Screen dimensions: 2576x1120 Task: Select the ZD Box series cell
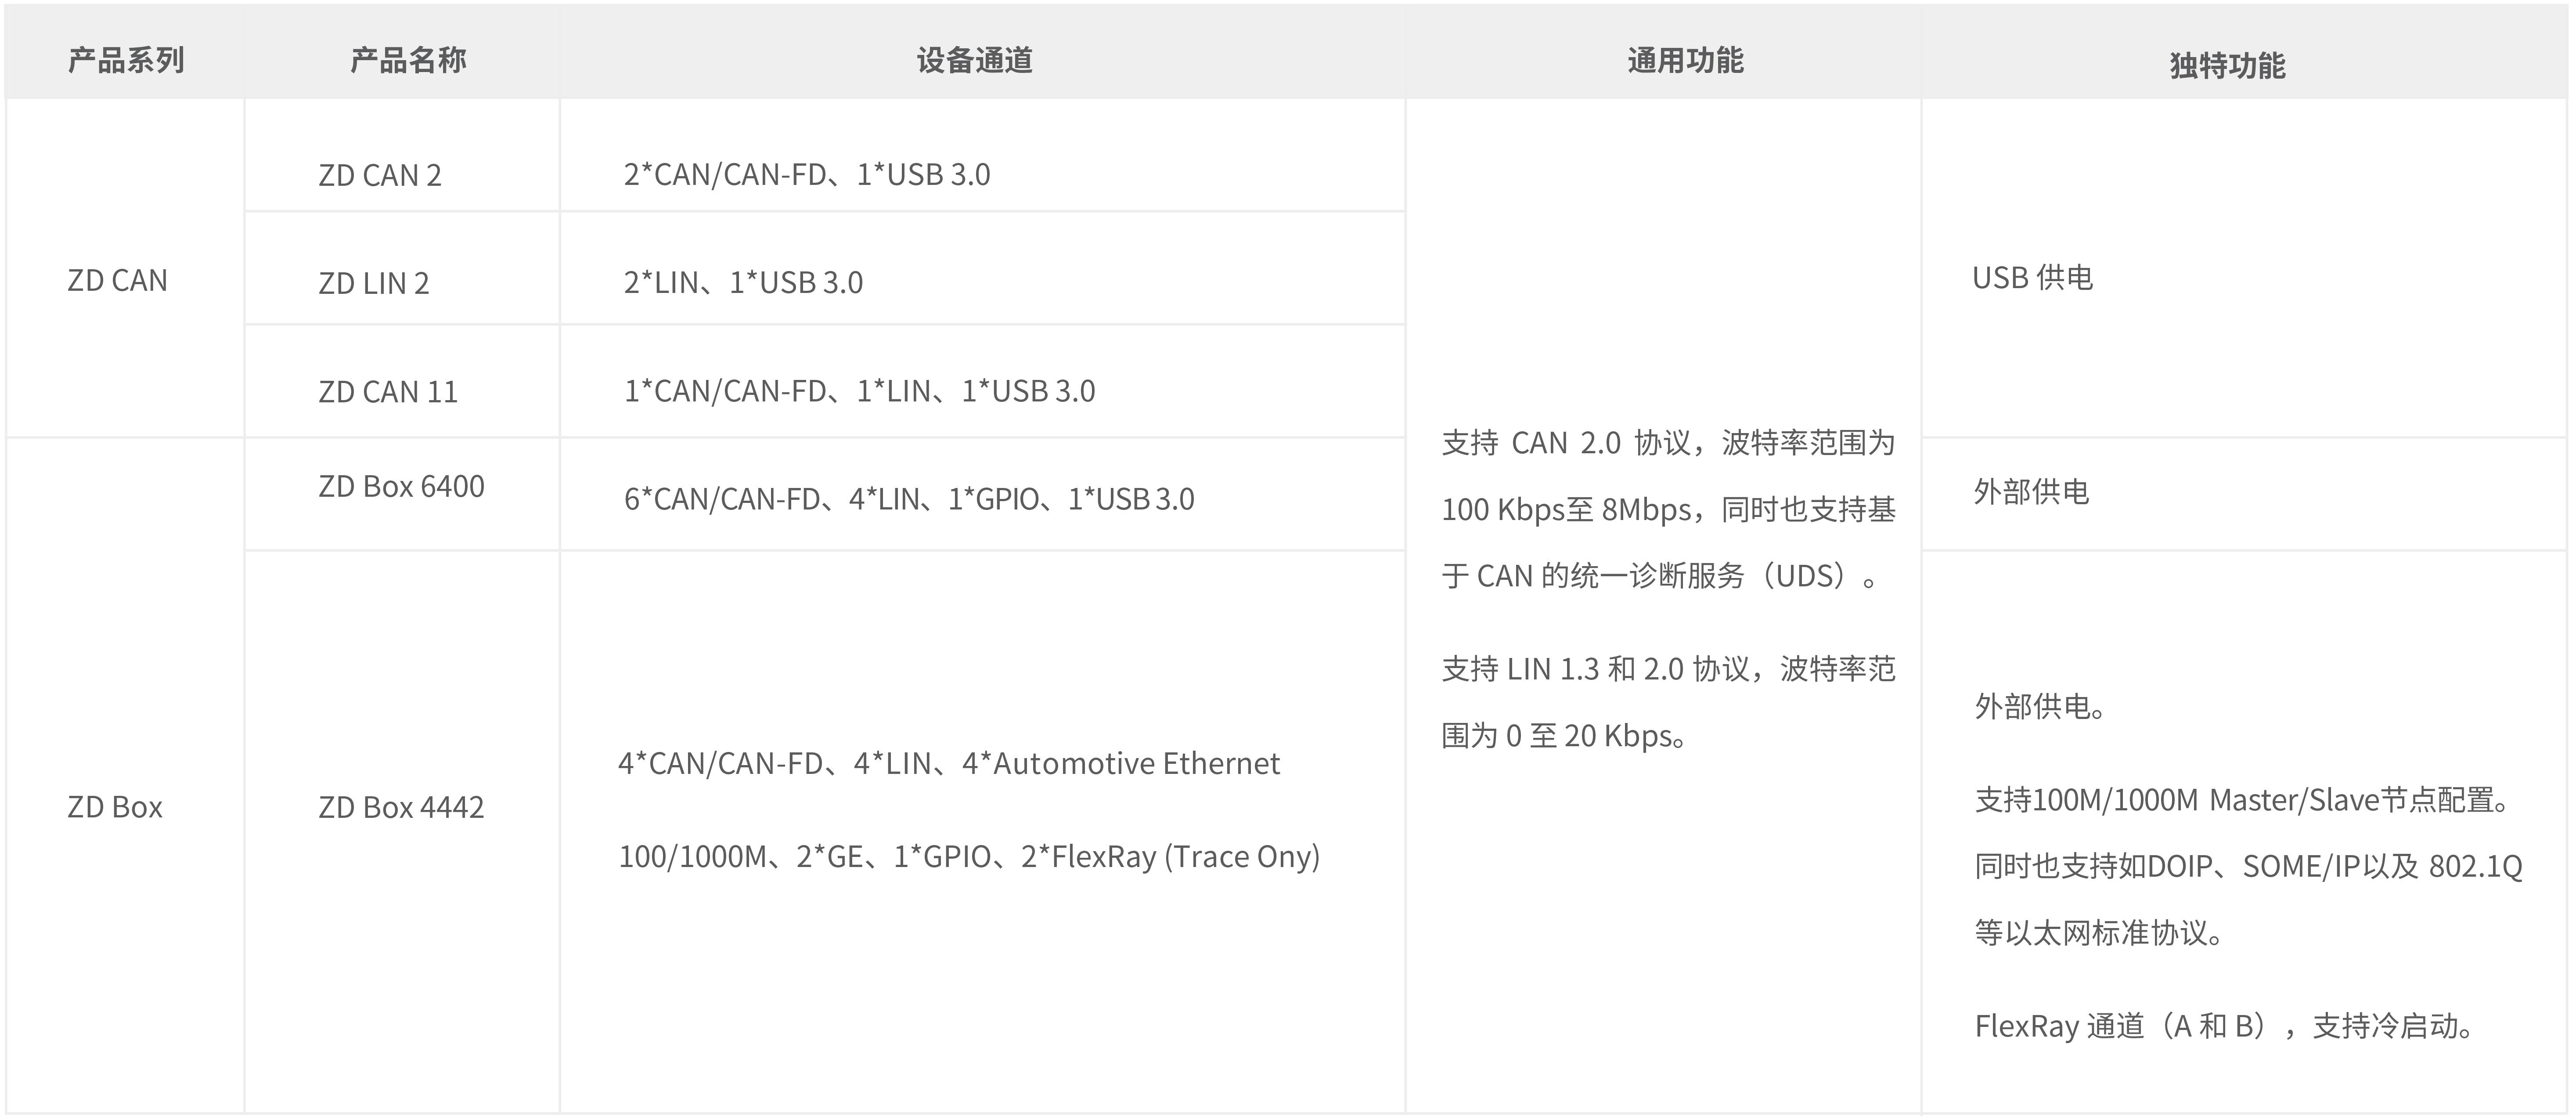pyautogui.click(x=115, y=807)
